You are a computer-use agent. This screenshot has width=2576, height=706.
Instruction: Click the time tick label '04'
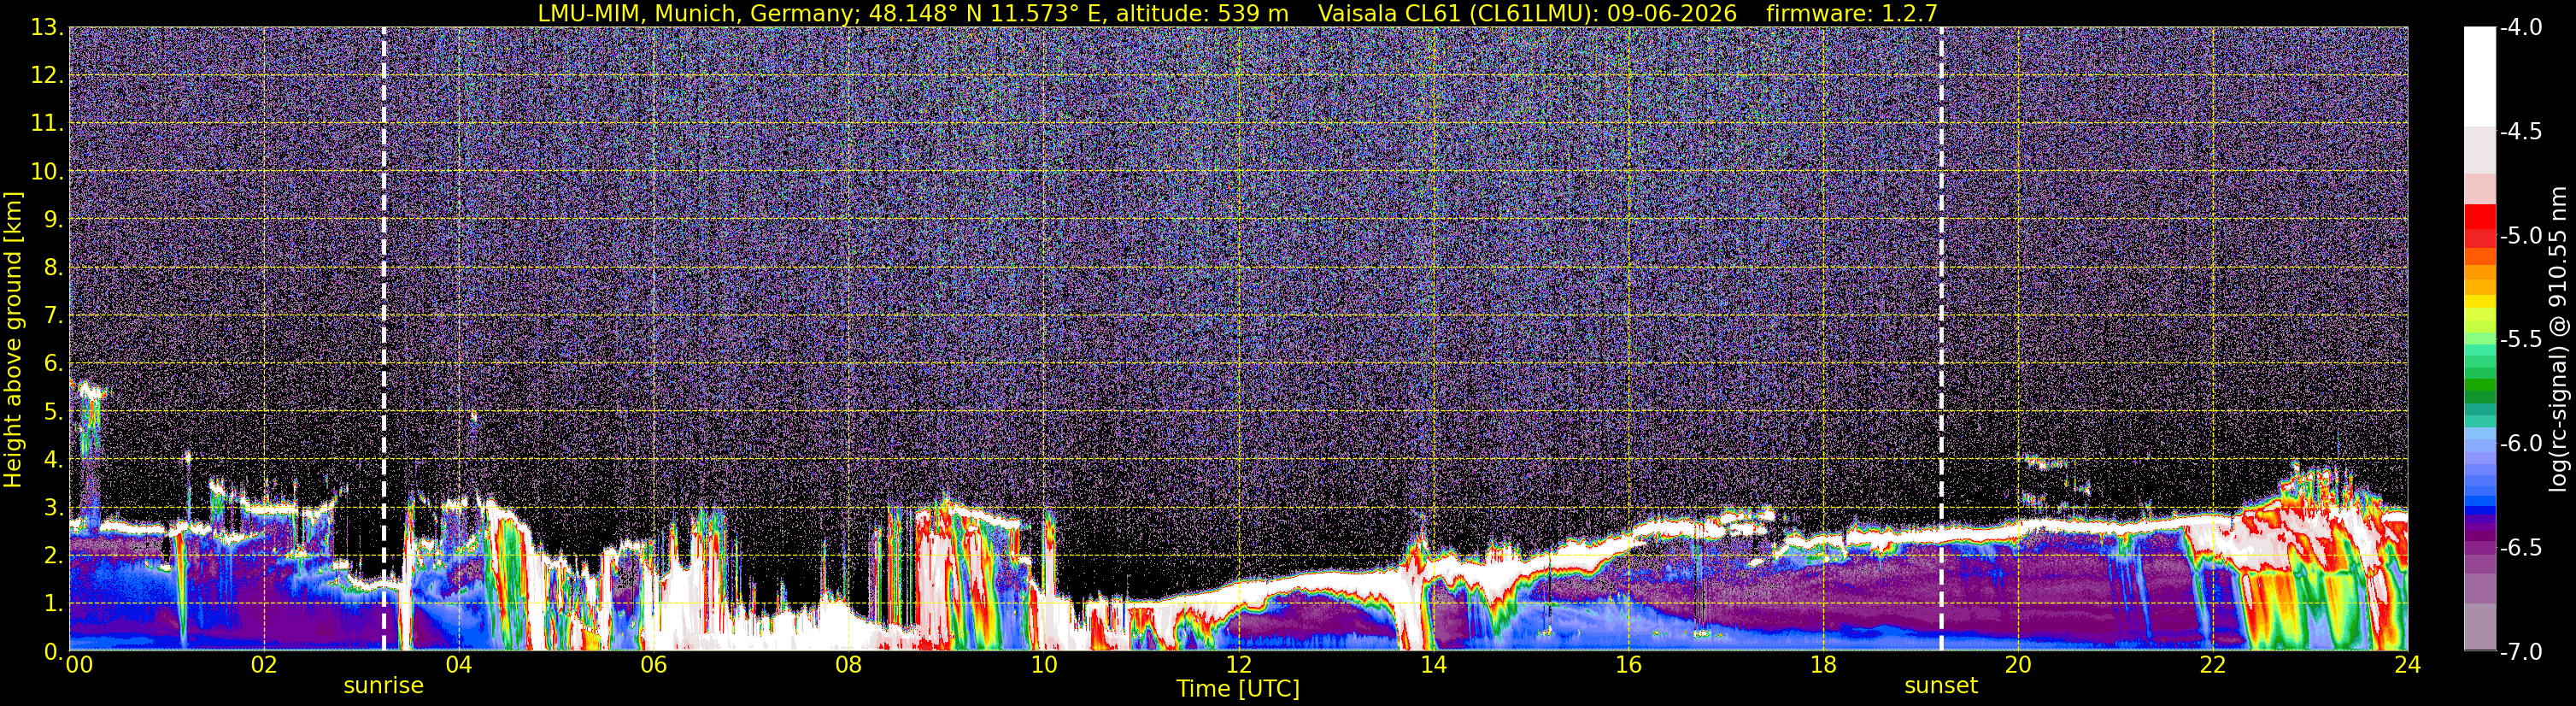click(459, 665)
